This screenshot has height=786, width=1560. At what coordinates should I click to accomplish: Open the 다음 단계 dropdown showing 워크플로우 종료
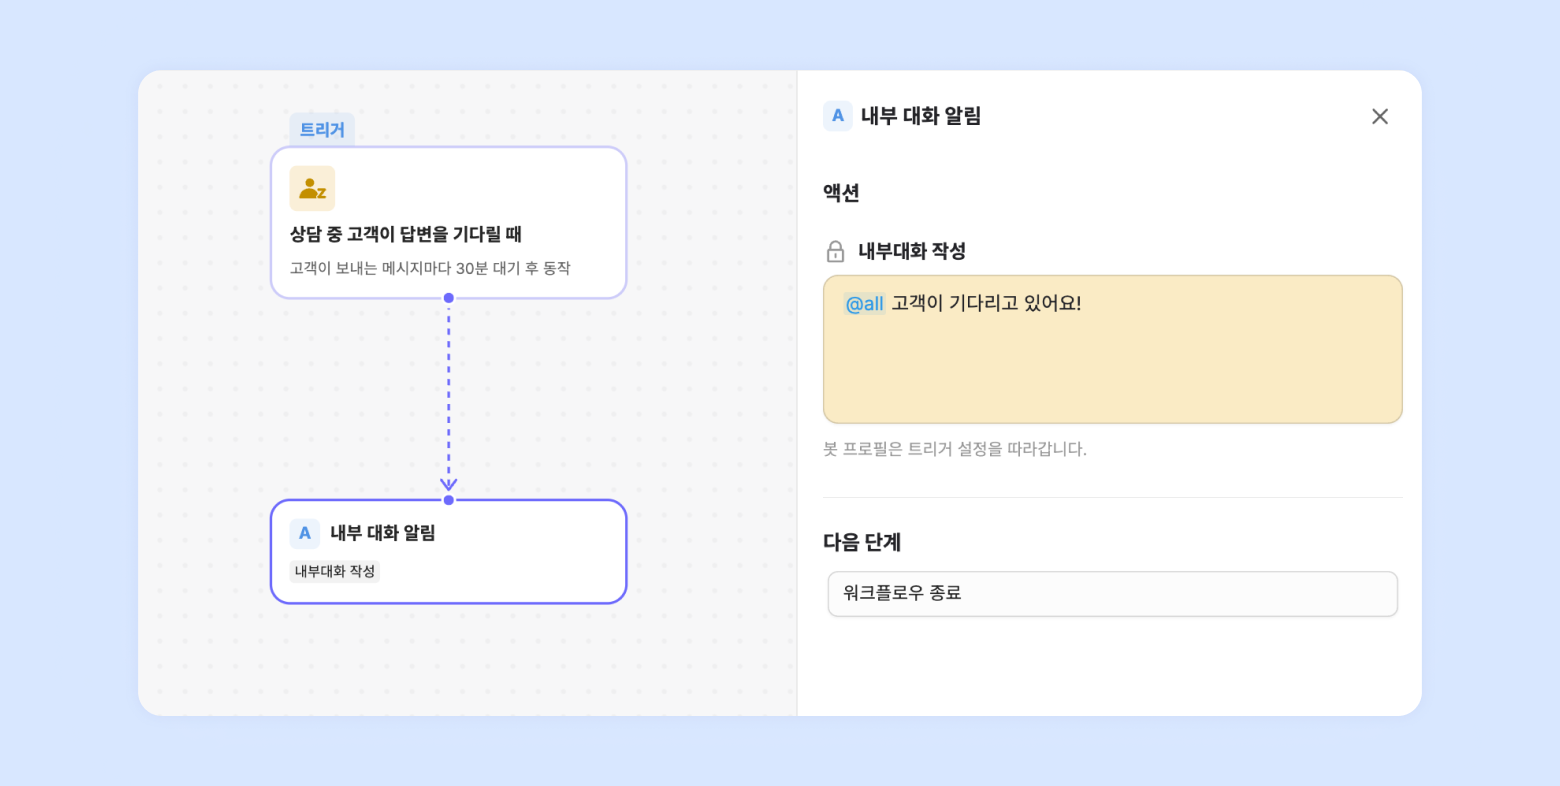pos(1112,594)
